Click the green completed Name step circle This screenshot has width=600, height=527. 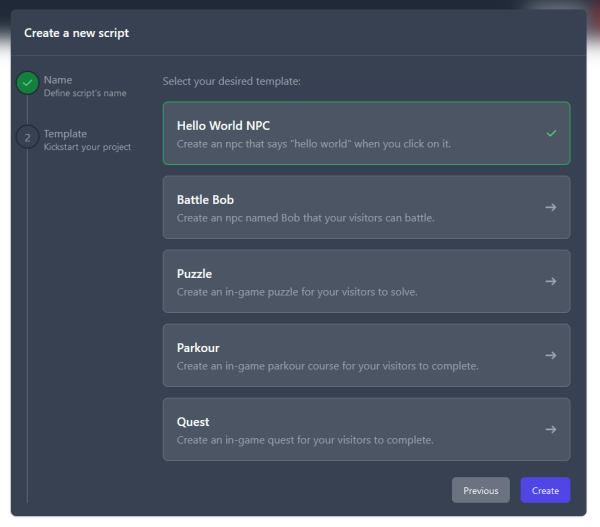[28, 83]
